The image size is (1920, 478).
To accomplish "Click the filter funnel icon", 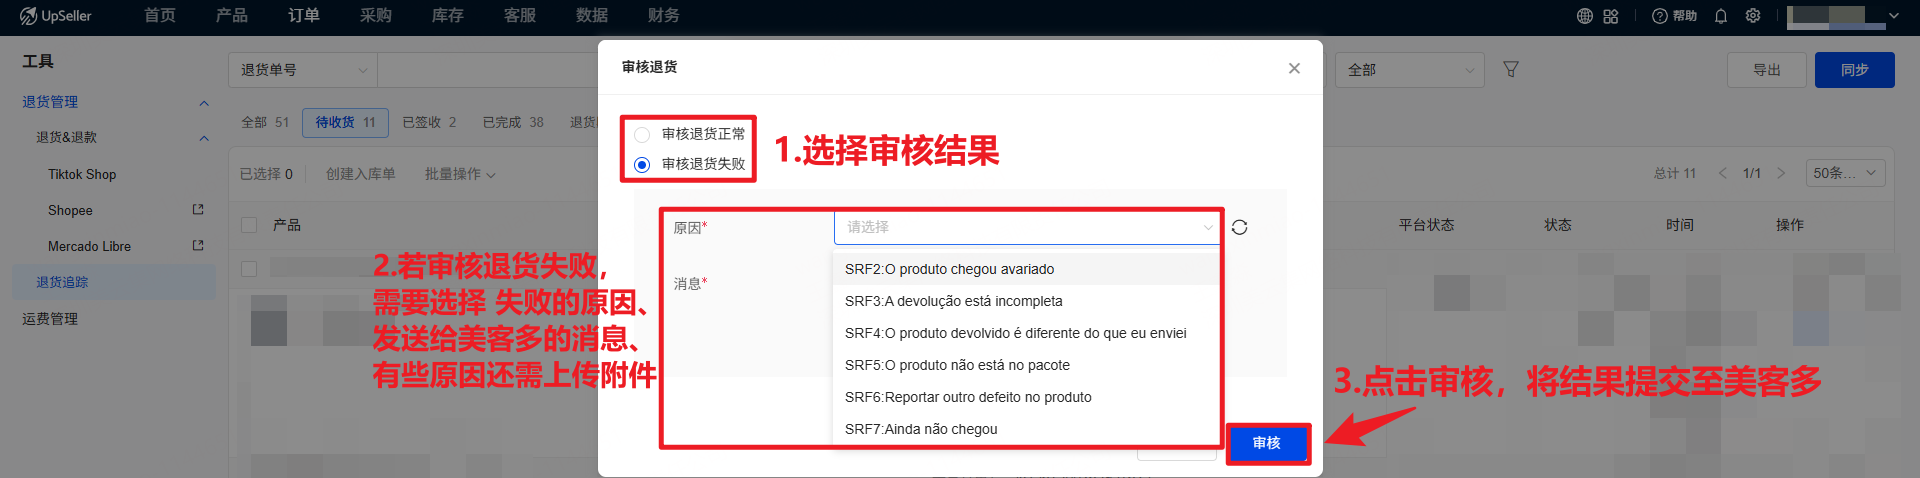I will [1511, 70].
